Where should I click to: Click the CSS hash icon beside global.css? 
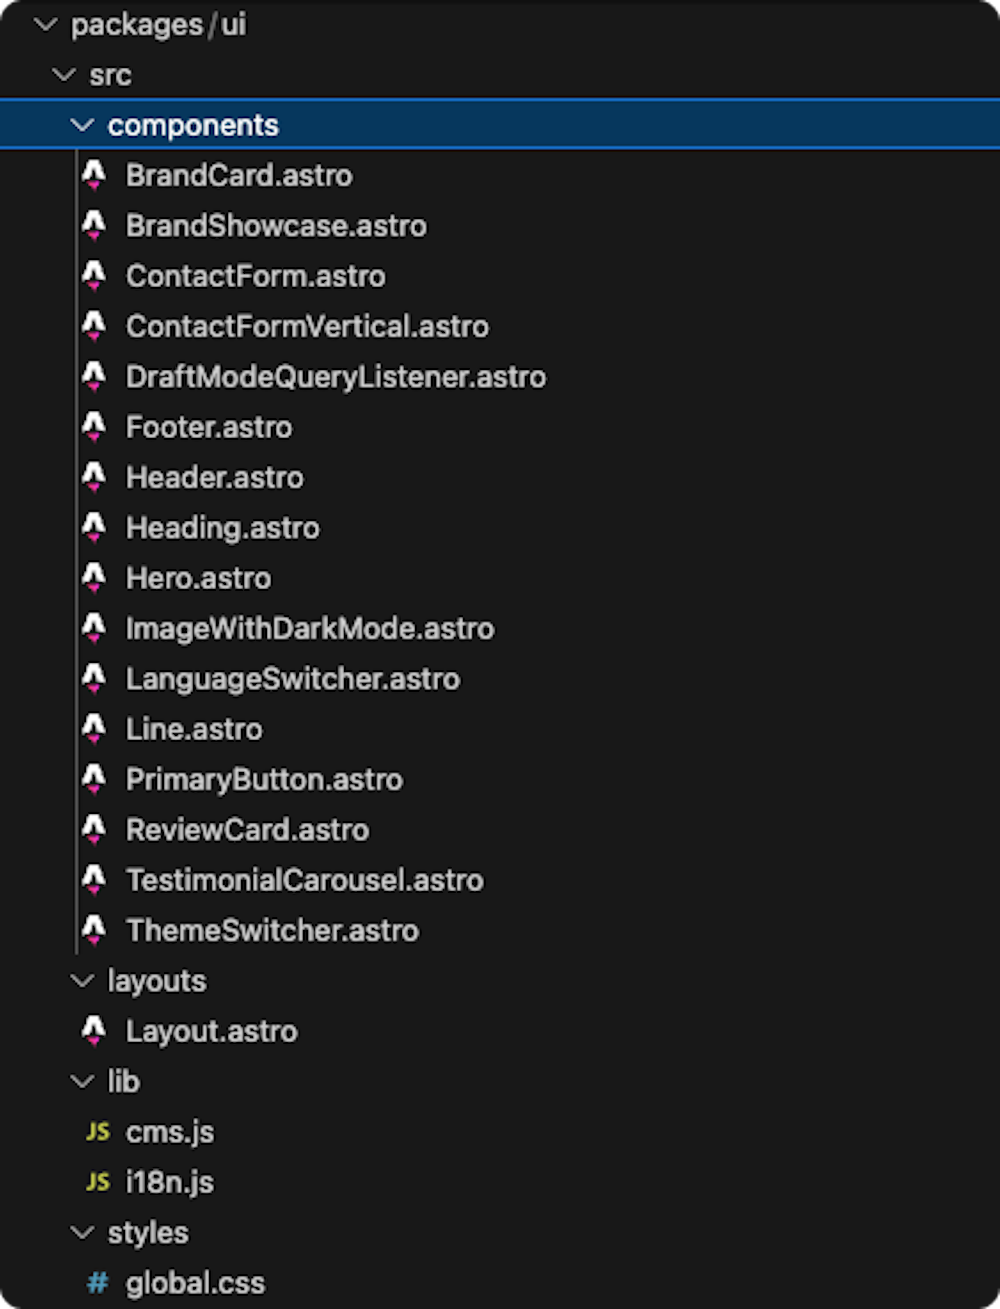coord(98,1283)
